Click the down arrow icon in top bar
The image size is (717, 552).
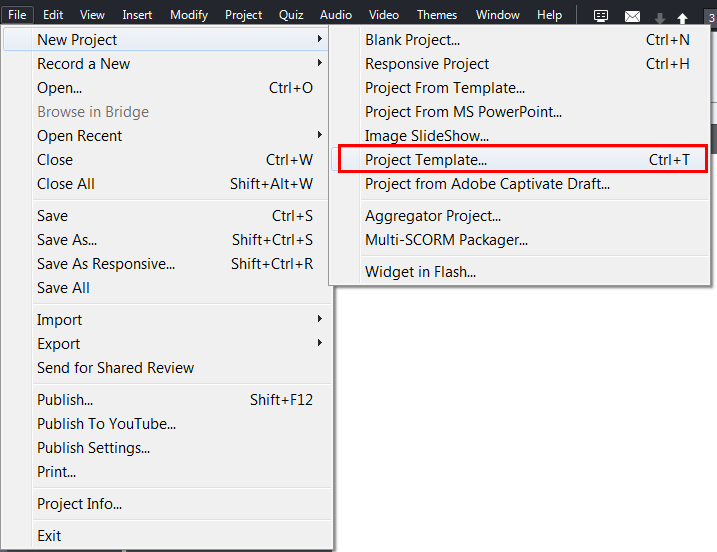coord(659,18)
